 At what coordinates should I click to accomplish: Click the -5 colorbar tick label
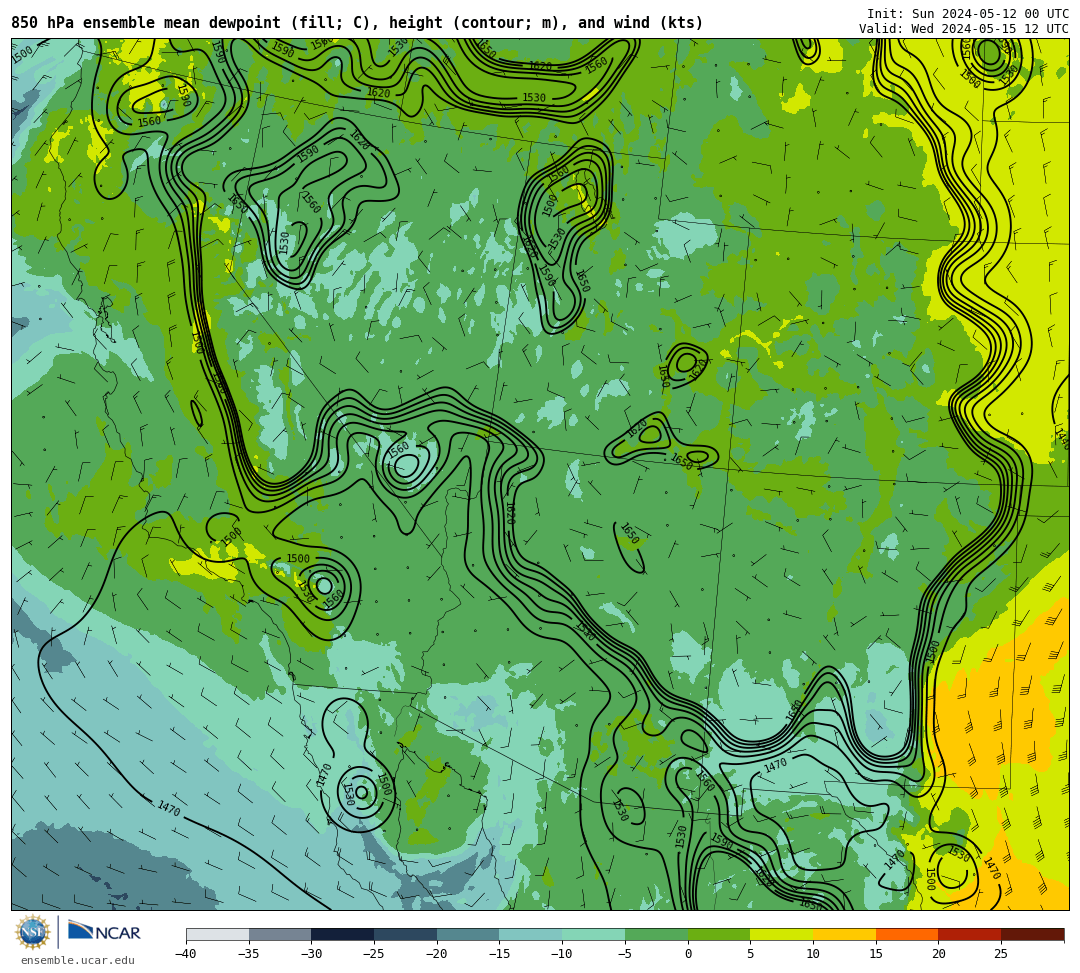click(624, 954)
